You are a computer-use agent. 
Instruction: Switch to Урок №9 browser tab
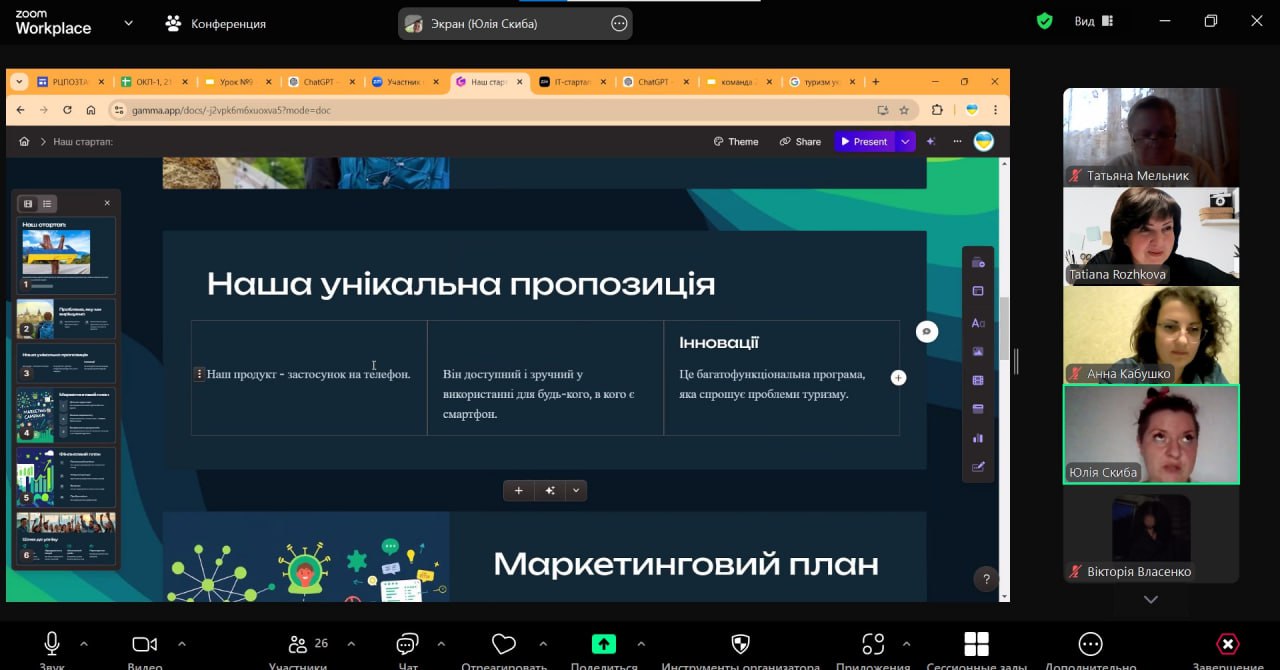coord(235,82)
